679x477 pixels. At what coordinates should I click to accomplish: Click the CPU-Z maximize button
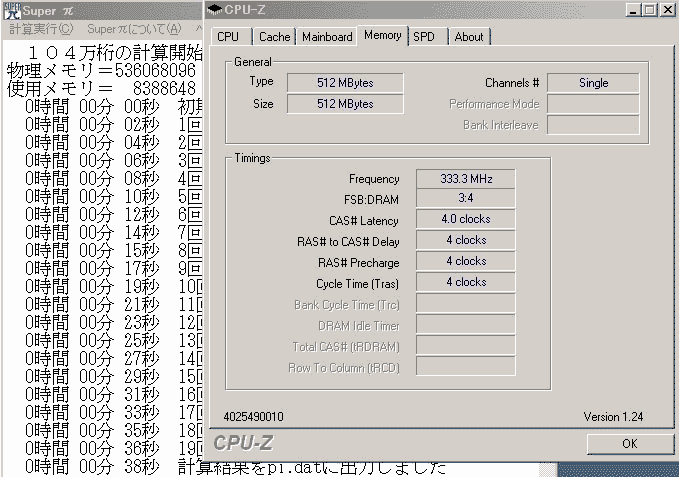pos(649,10)
